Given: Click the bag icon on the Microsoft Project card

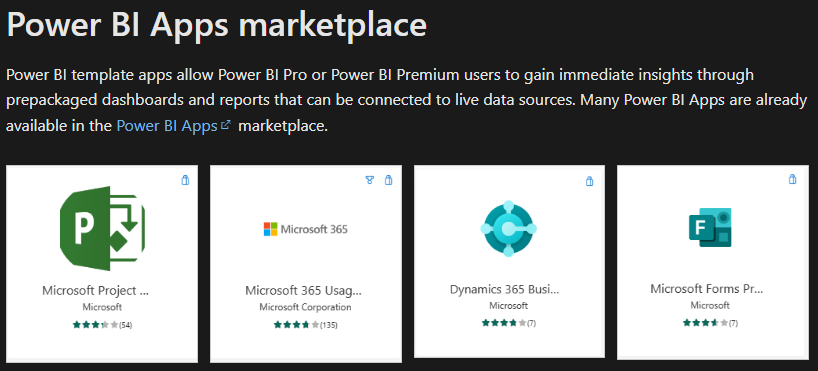Looking at the screenshot, I should coord(185,180).
